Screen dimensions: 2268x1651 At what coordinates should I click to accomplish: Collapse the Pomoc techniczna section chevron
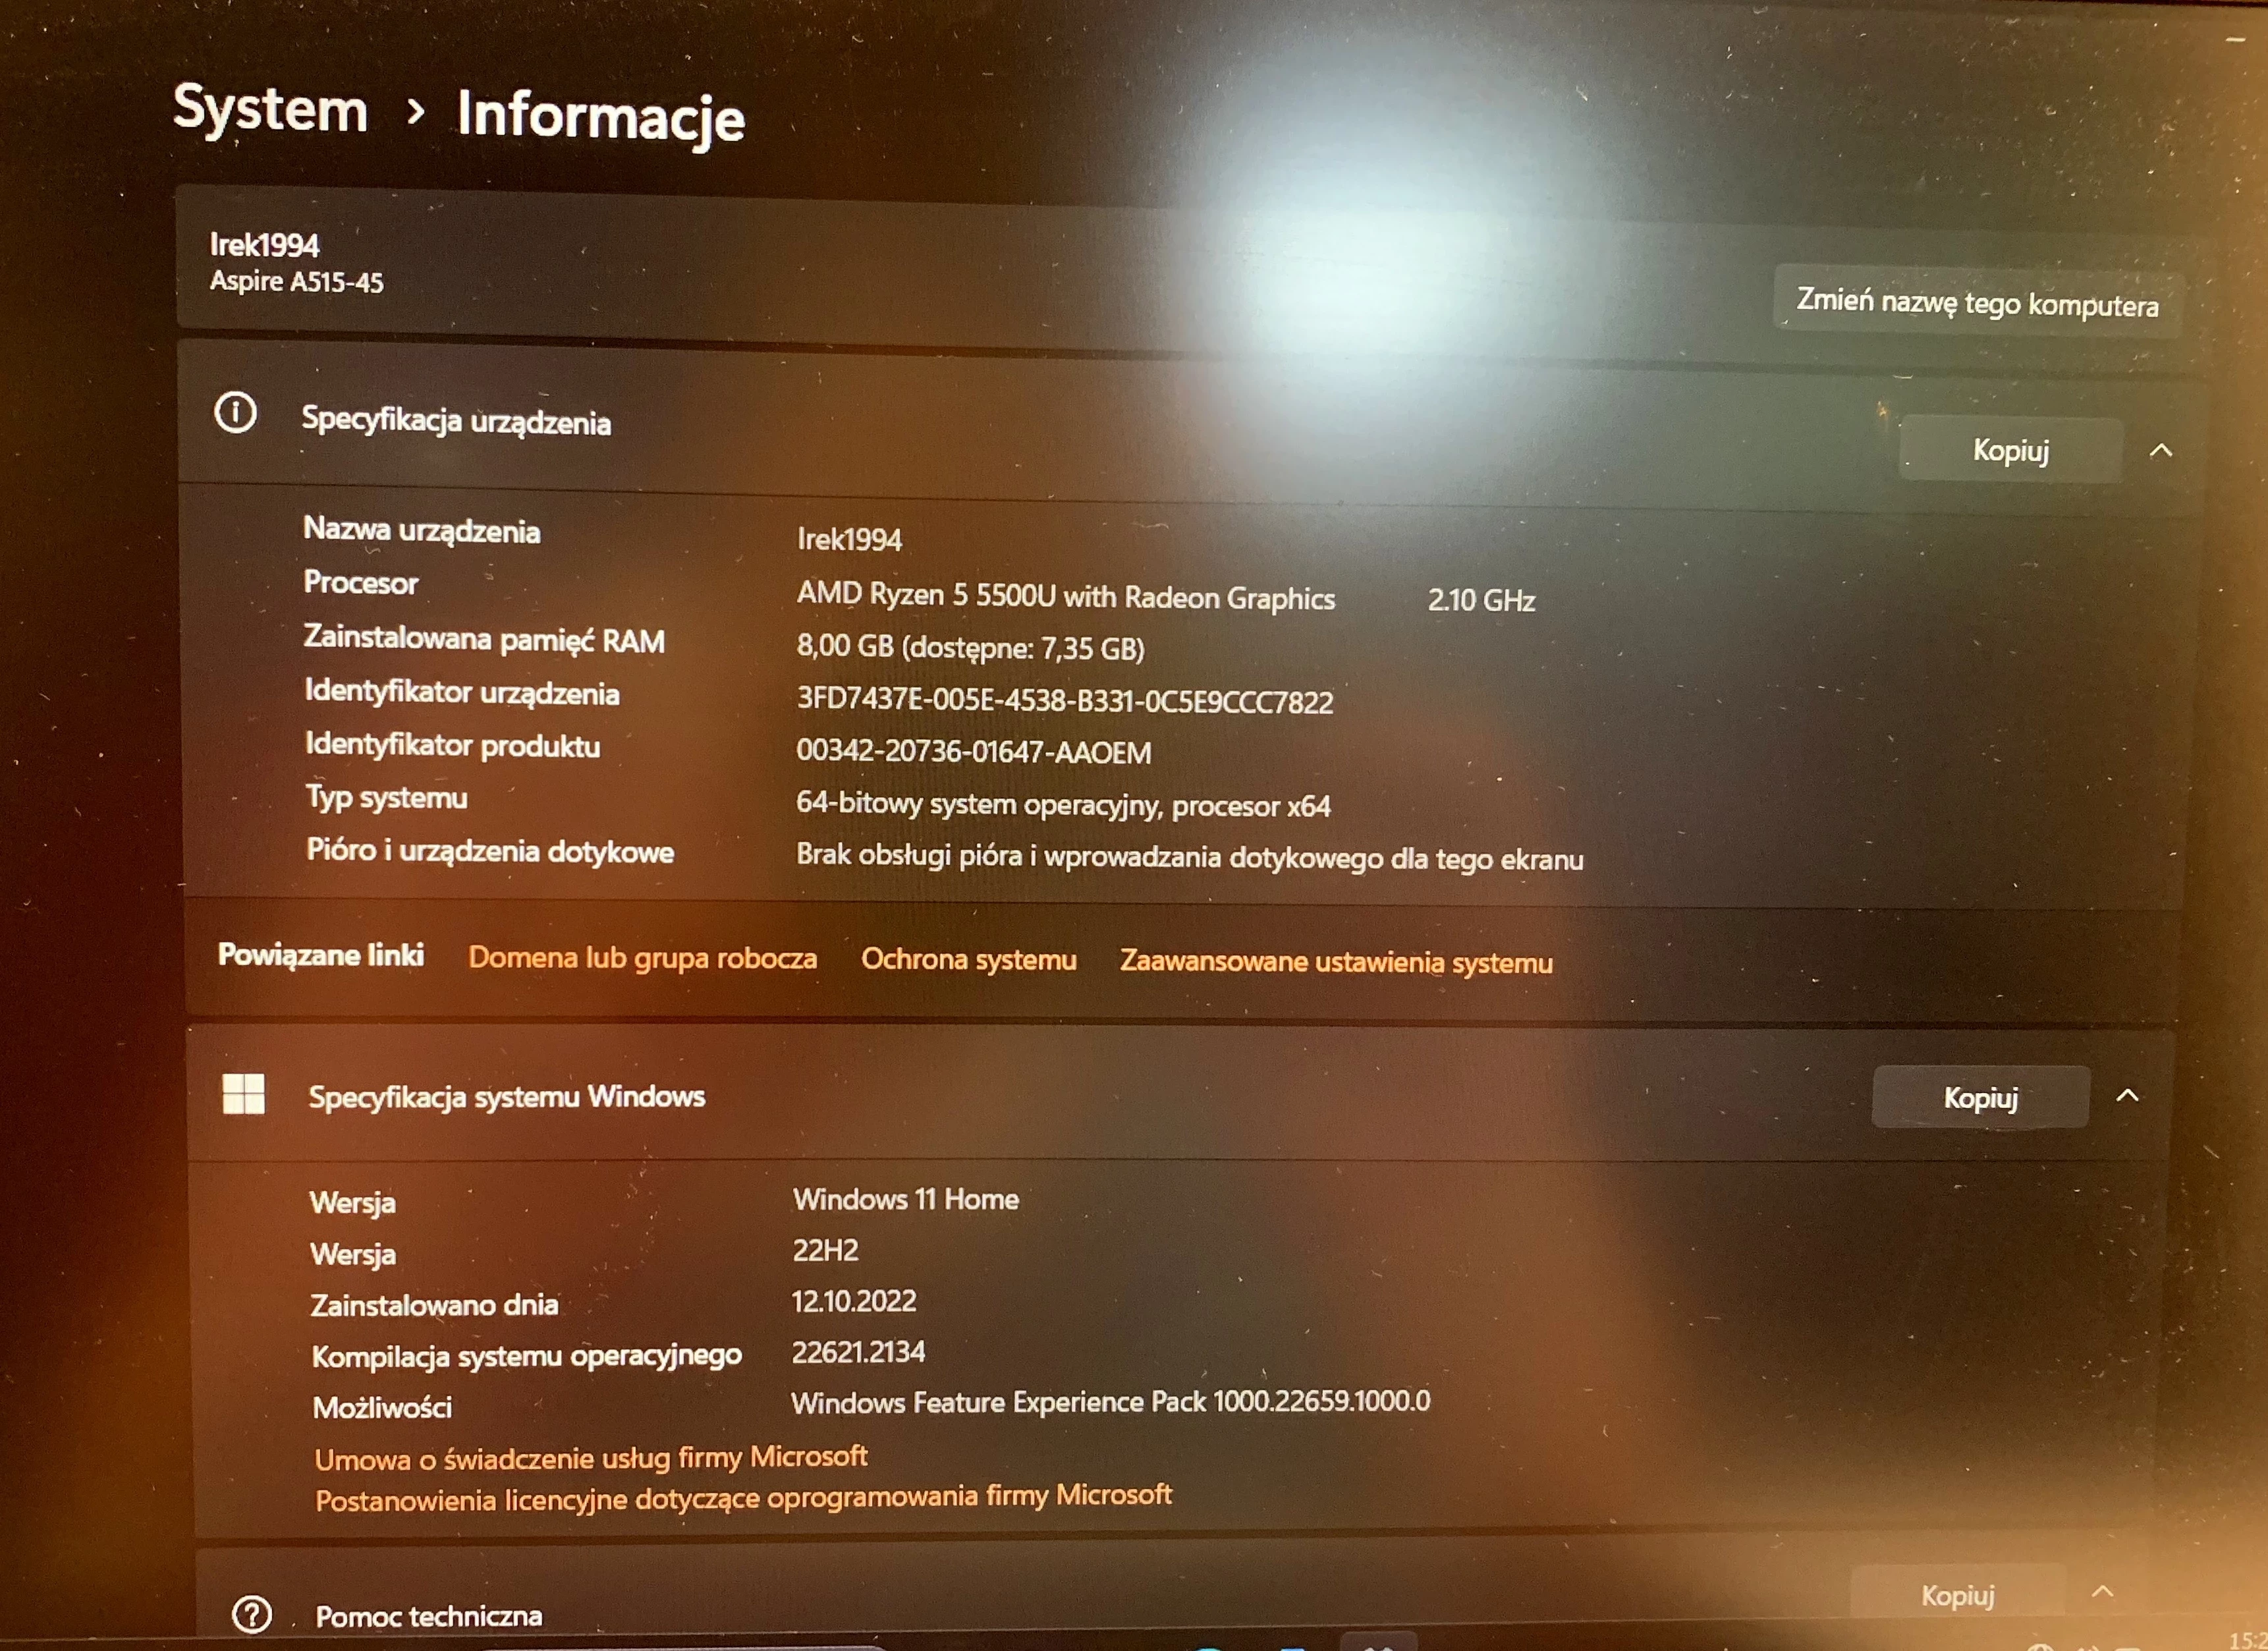coord(2103,1591)
